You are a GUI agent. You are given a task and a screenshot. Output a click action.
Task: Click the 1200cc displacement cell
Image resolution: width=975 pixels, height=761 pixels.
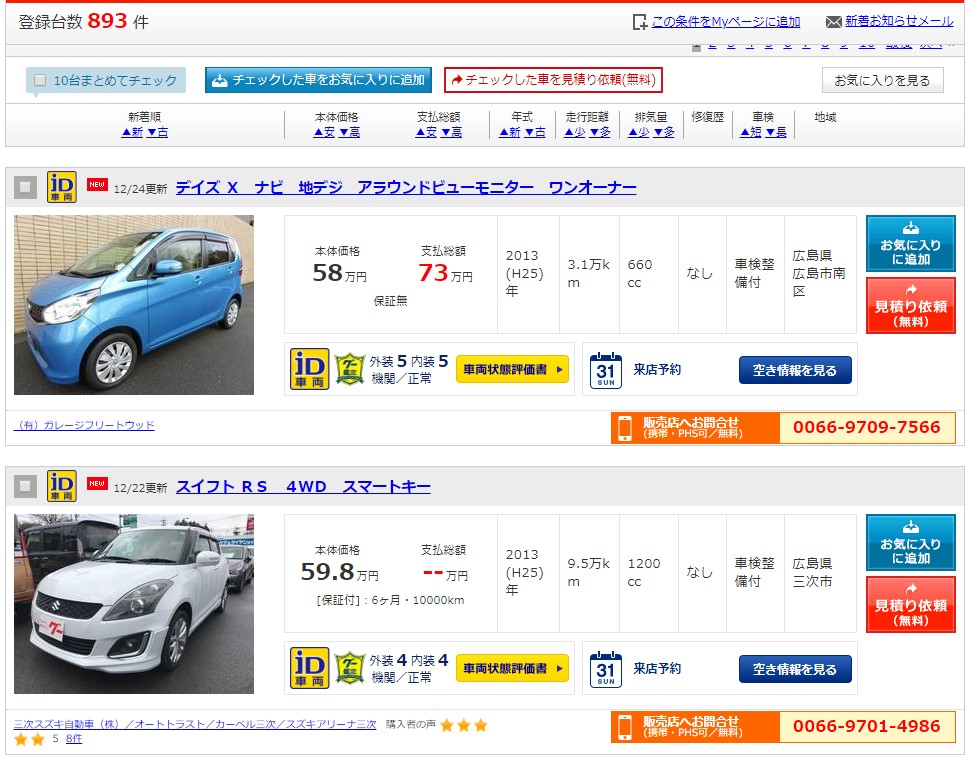click(x=649, y=573)
